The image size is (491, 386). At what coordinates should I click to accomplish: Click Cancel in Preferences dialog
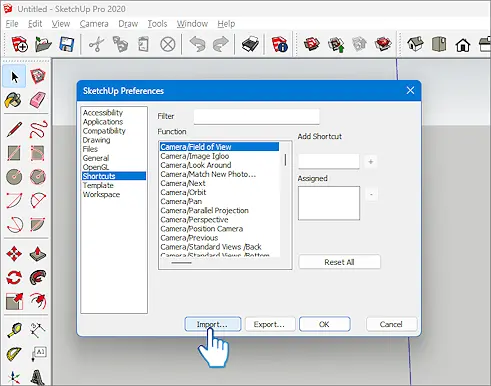click(391, 324)
